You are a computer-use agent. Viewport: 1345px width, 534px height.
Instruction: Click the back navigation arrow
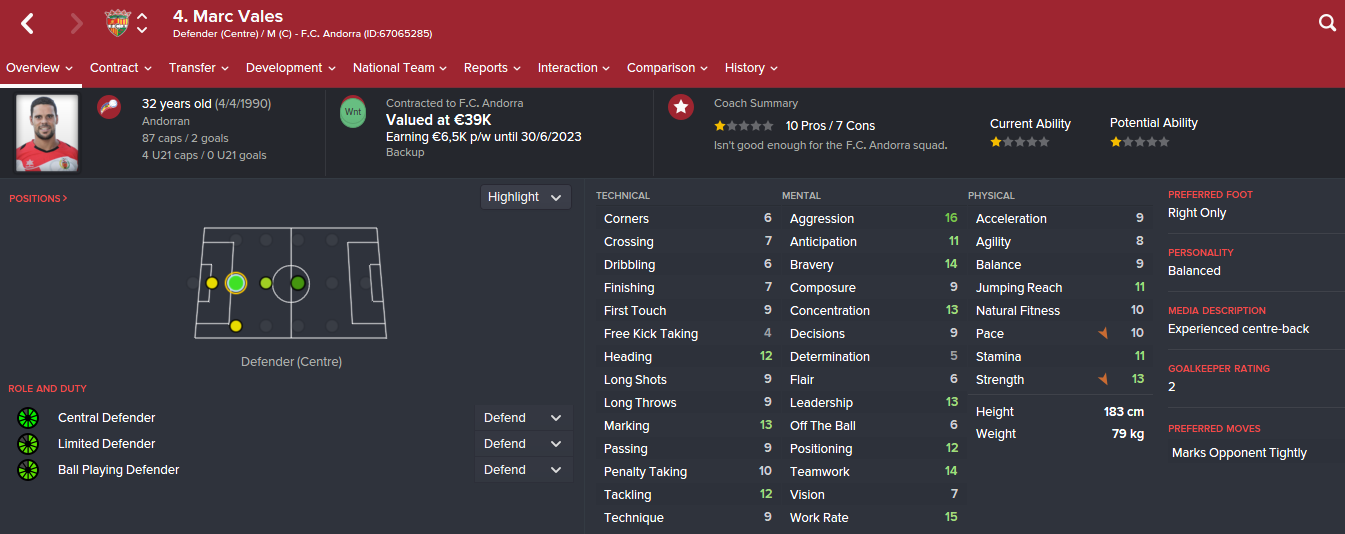pyautogui.click(x=28, y=23)
